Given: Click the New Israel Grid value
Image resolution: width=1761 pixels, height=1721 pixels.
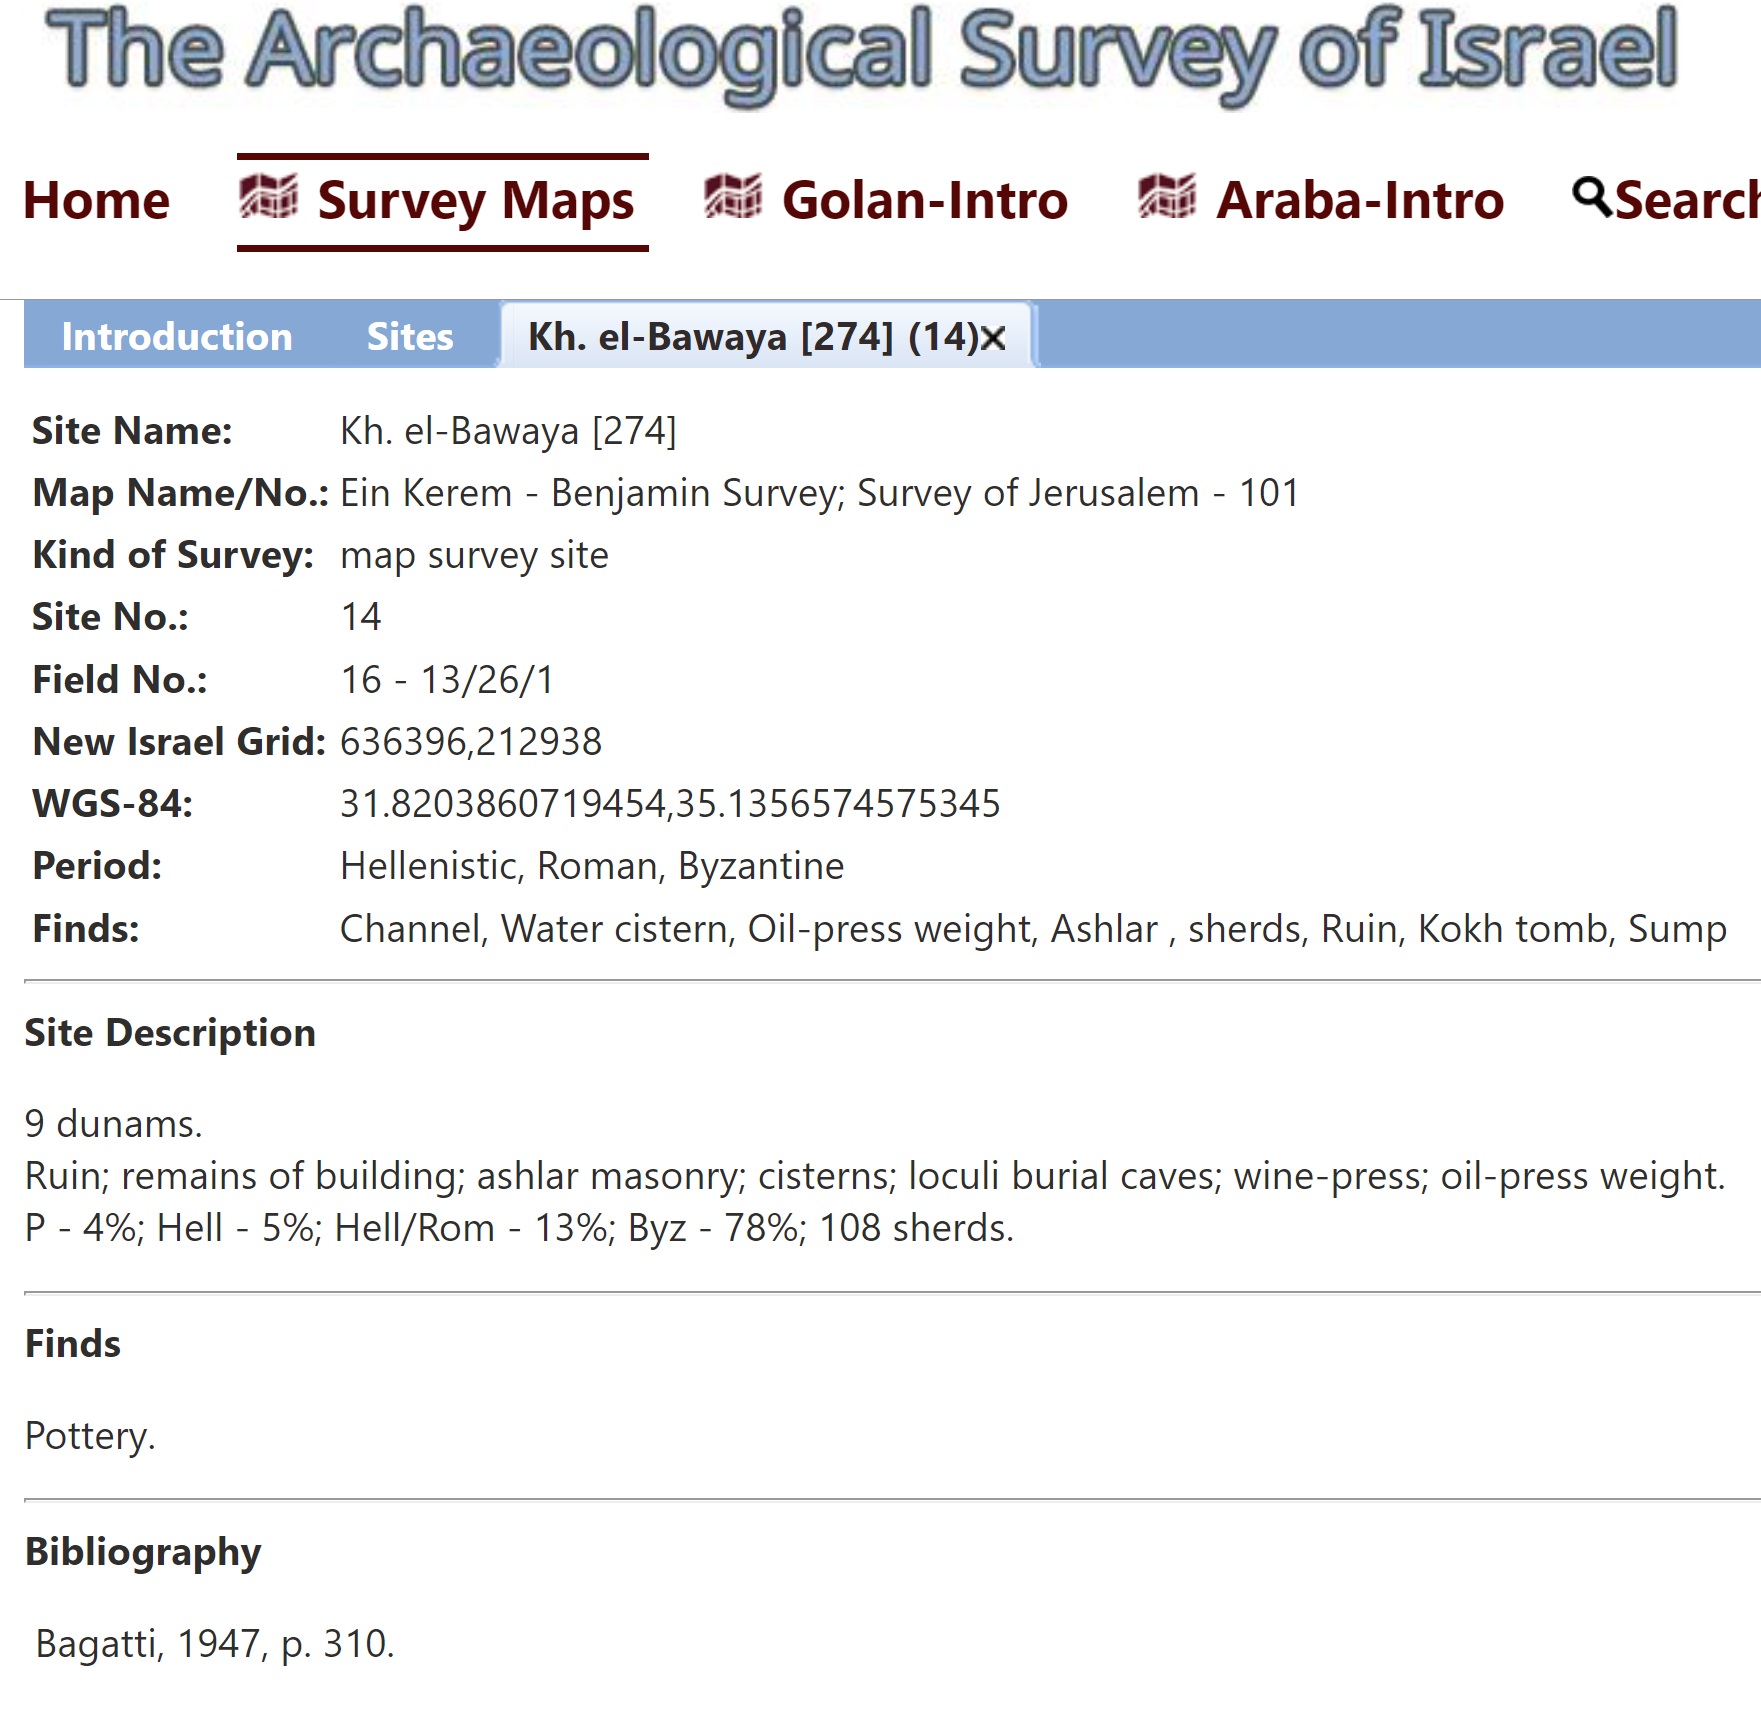Looking at the screenshot, I should click(471, 742).
